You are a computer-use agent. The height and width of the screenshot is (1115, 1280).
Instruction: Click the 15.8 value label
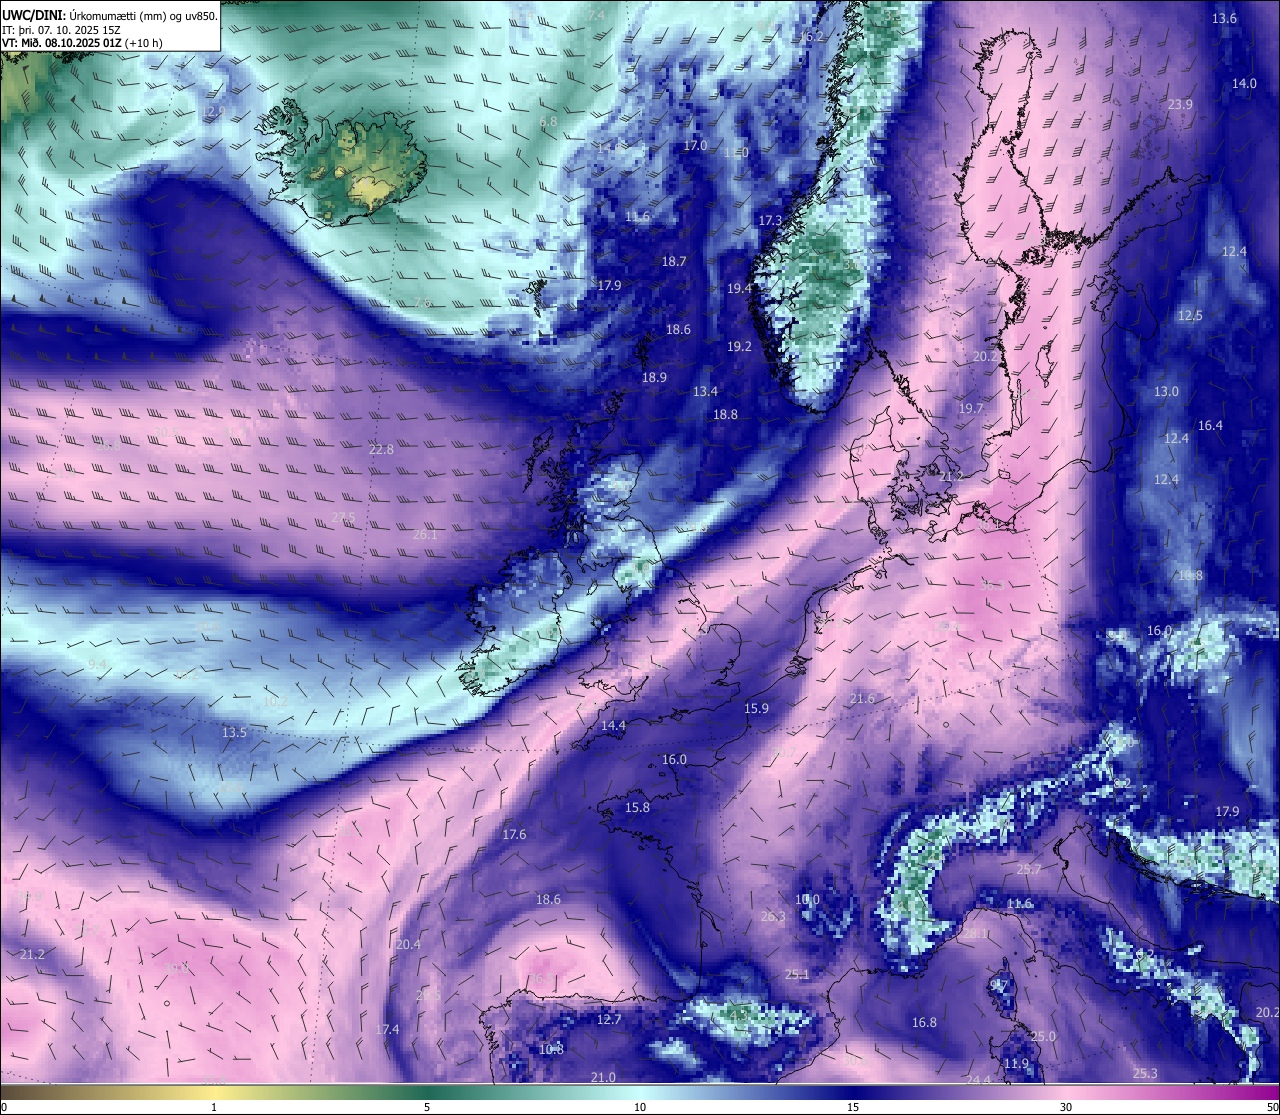point(637,807)
